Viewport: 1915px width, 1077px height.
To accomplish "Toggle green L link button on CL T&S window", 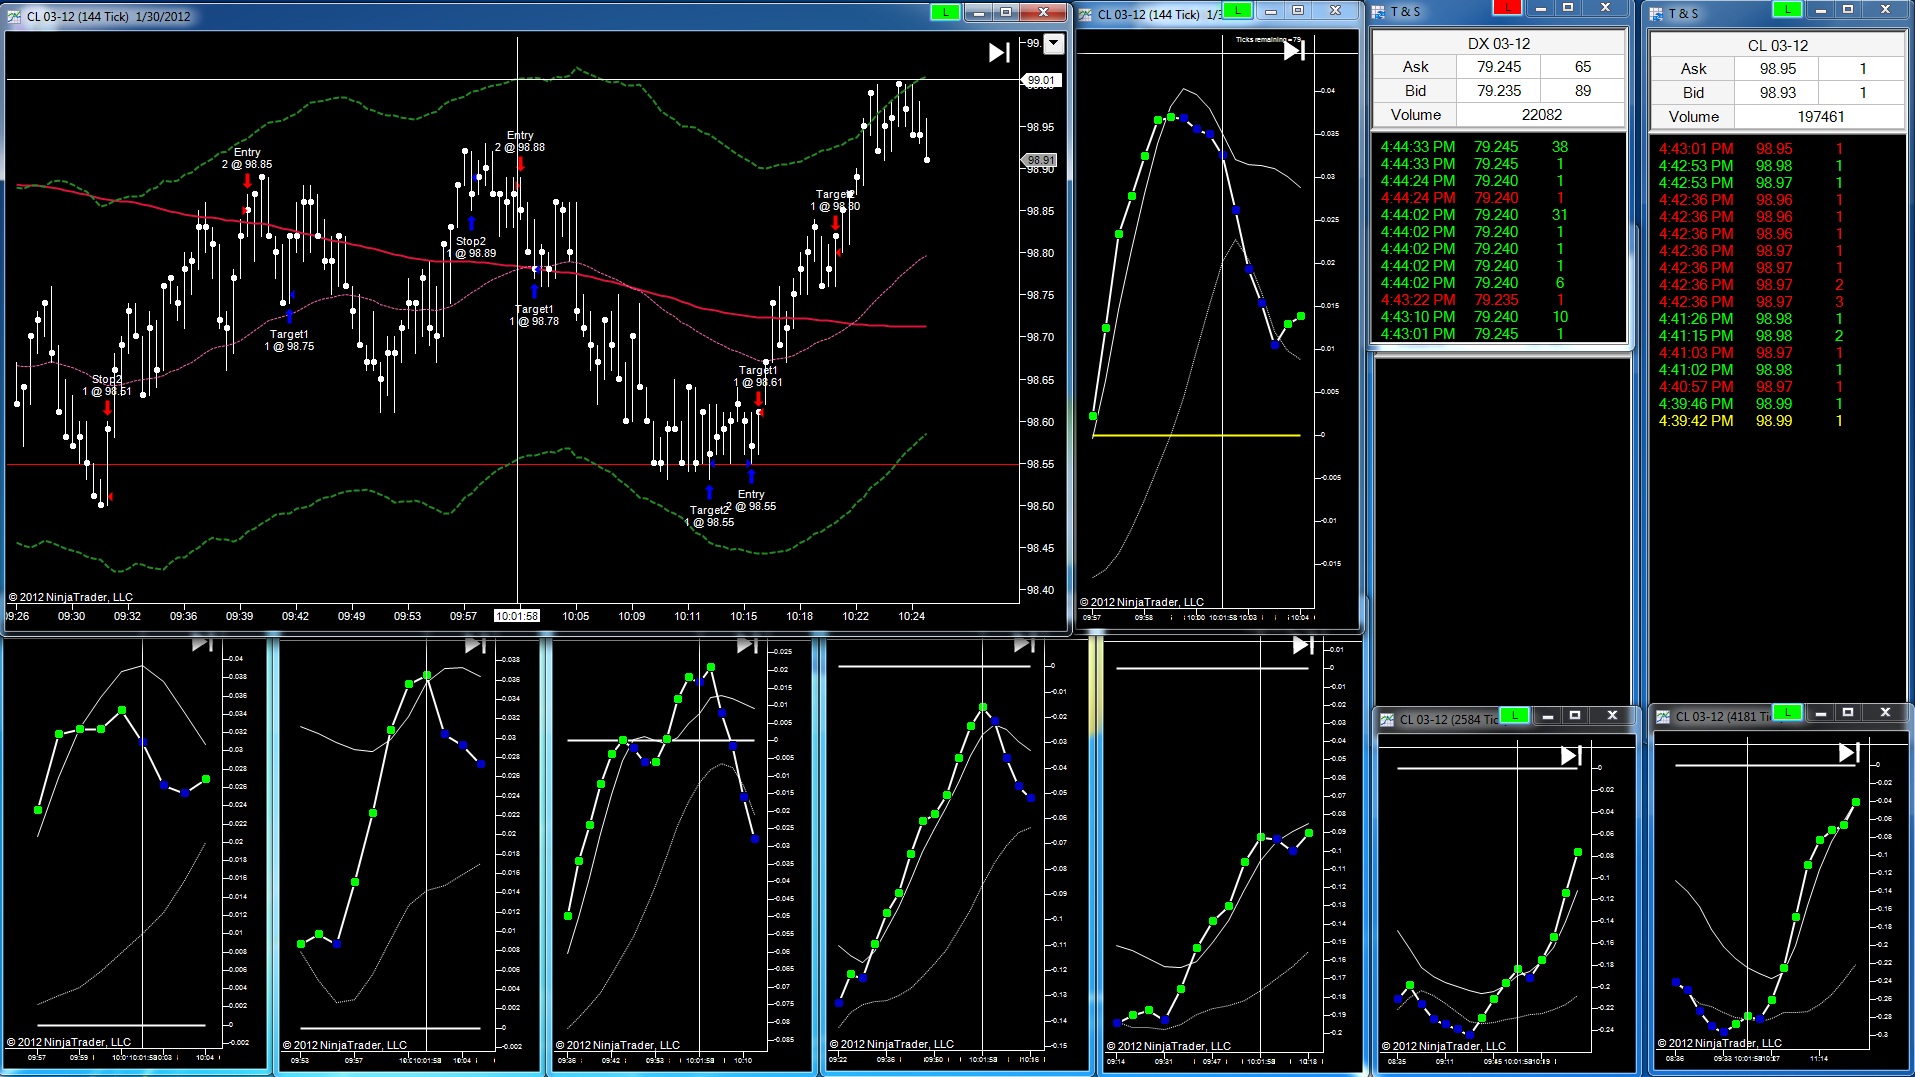I will (x=1787, y=9).
